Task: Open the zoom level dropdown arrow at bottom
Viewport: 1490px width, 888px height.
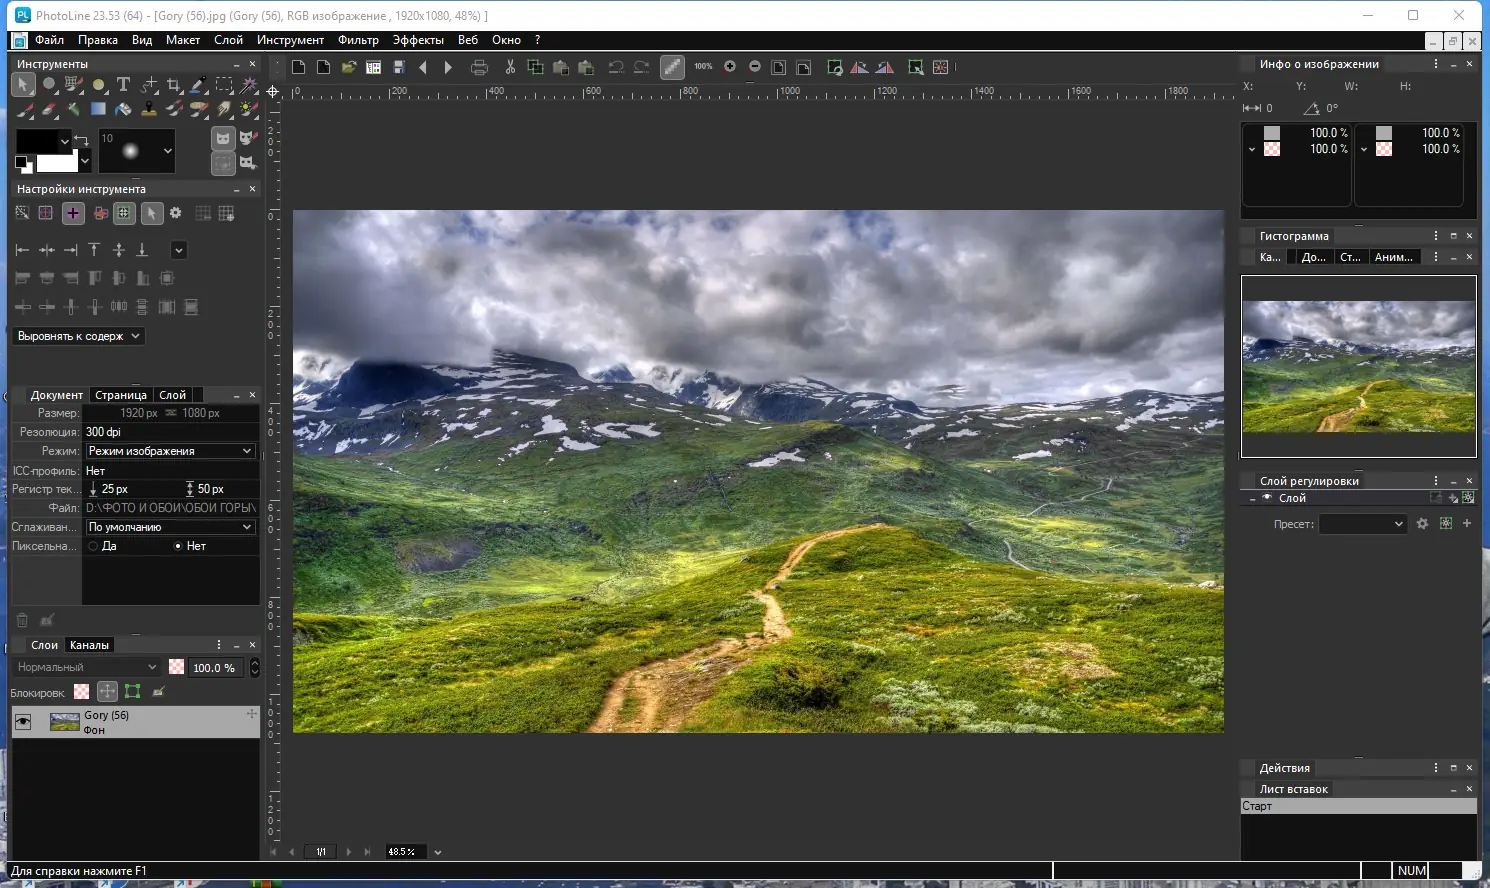Action: point(438,852)
